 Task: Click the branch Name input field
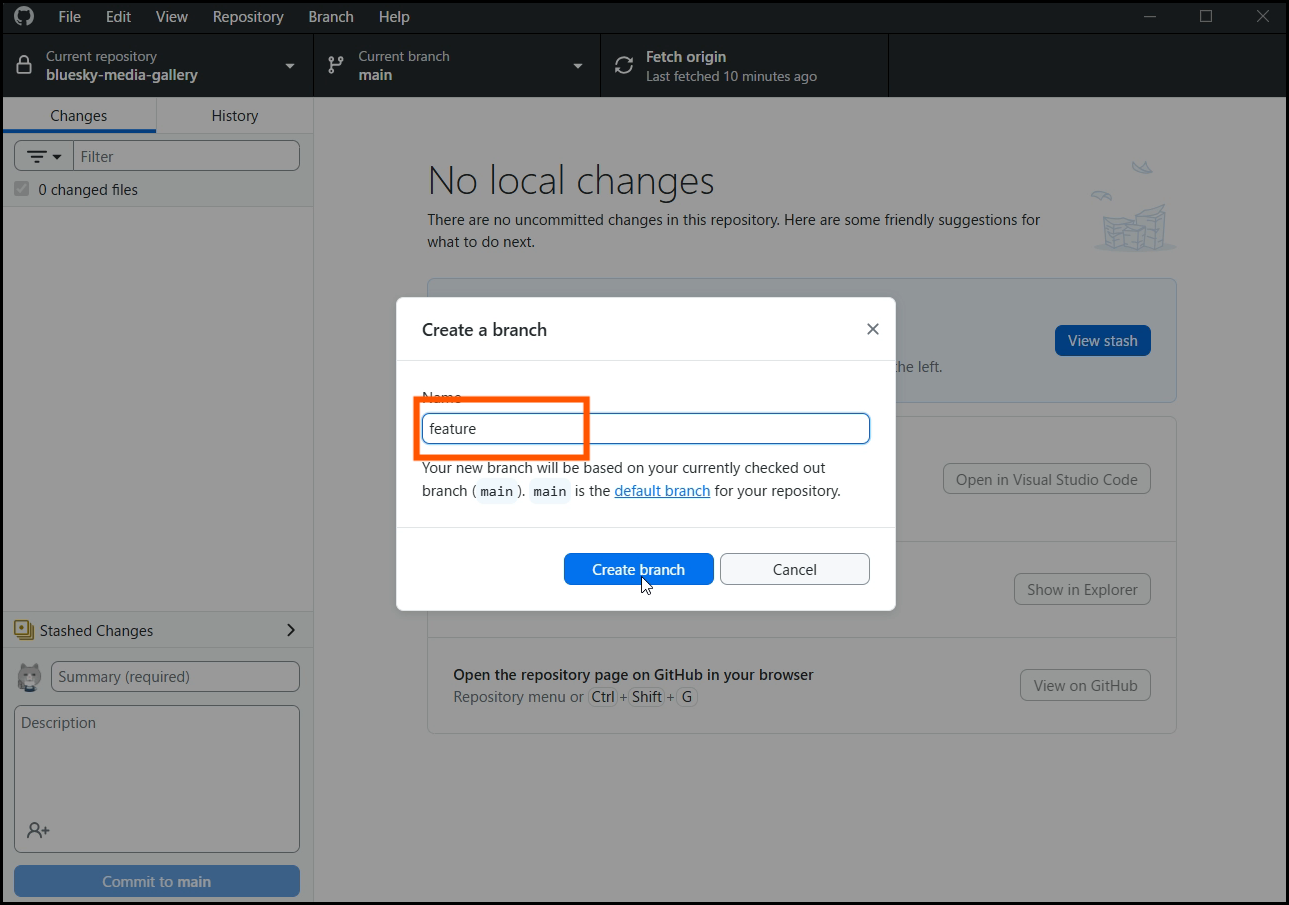(x=646, y=428)
